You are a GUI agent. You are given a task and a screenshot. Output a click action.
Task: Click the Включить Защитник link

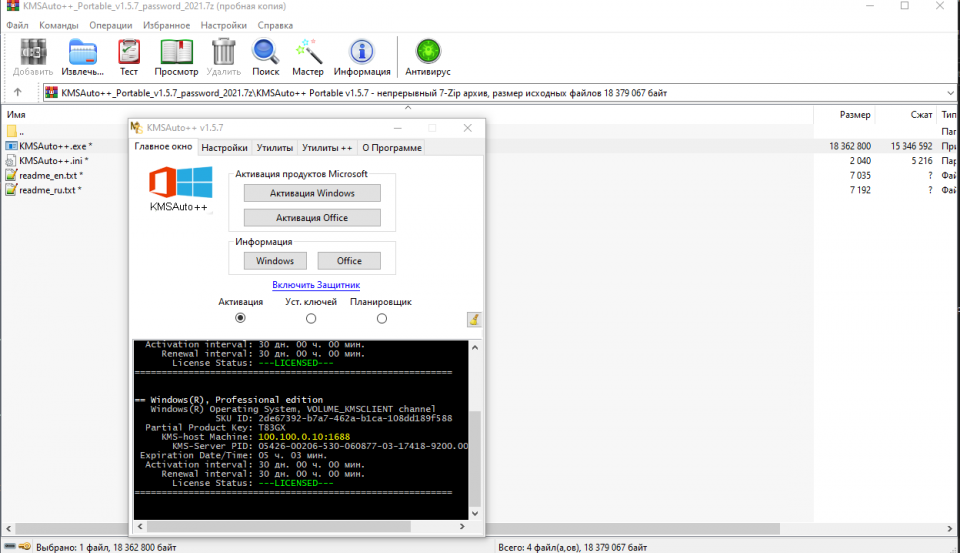coord(316,285)
